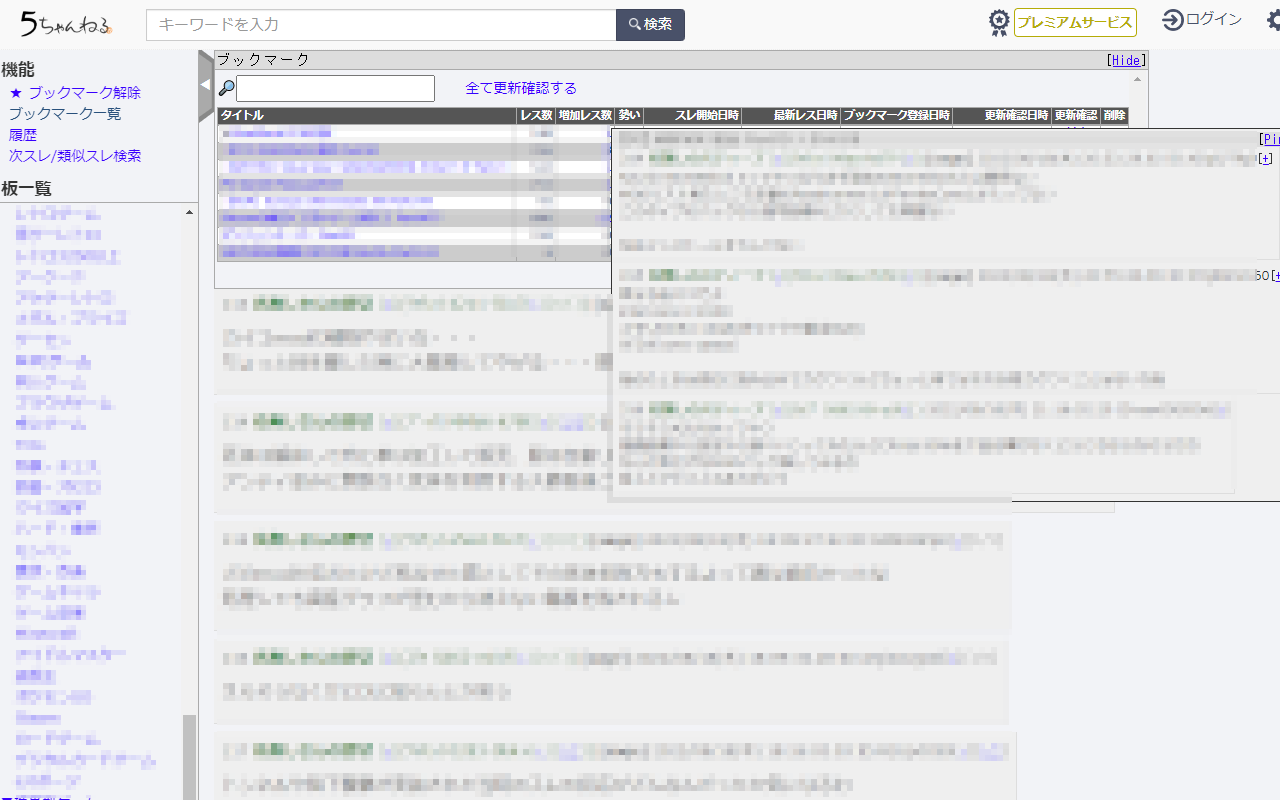Submit search with the 検索 button
The image size is (1280, 800).
[650, 25]
